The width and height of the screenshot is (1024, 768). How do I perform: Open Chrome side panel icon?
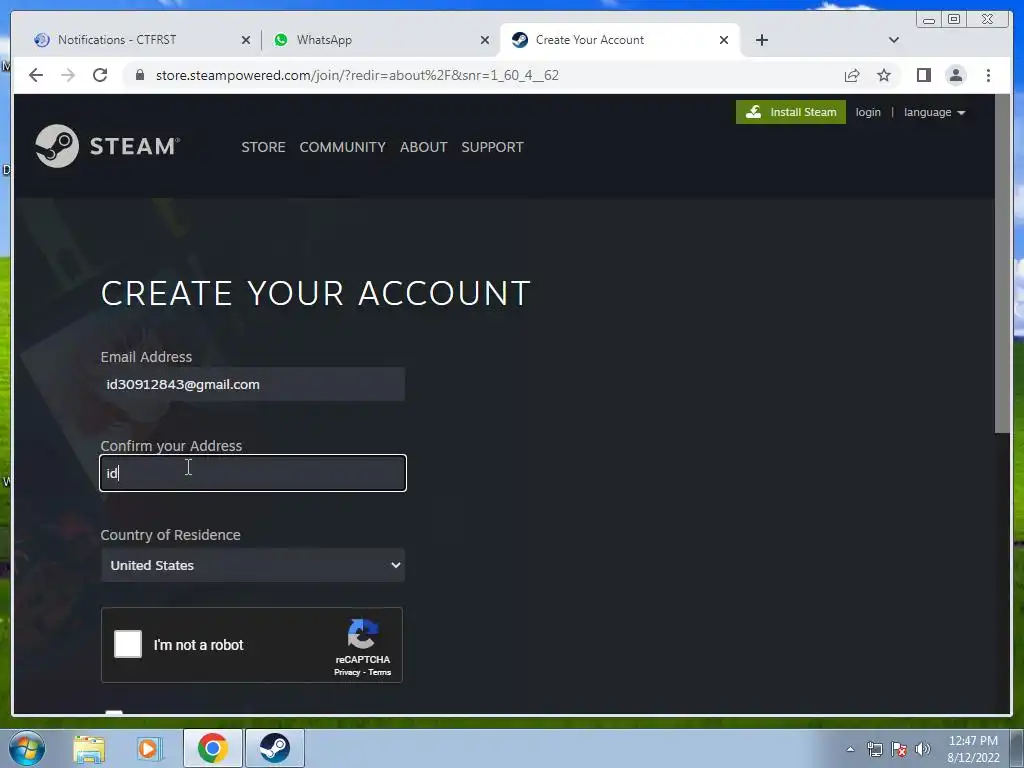[x=923, y=75]
